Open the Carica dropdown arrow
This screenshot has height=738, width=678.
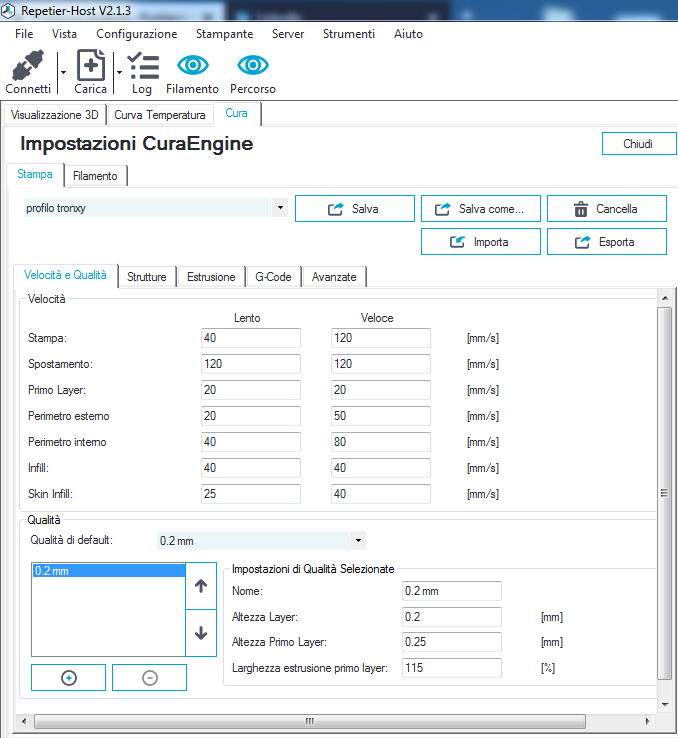[119, 72]
